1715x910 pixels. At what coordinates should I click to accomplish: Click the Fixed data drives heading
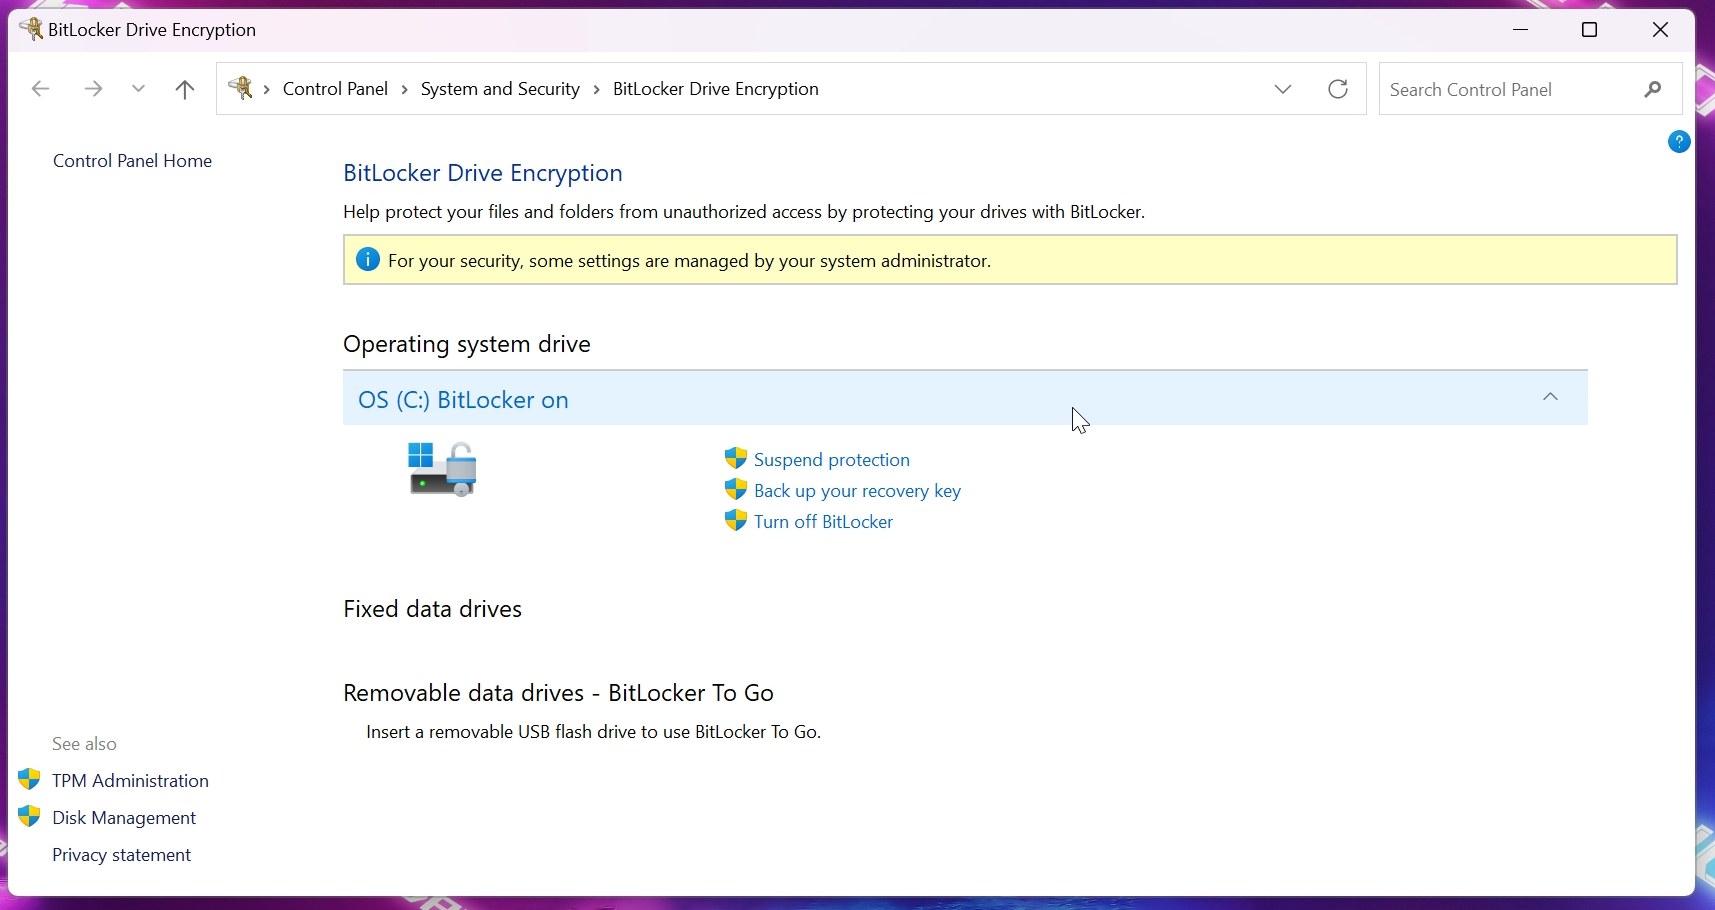click(432, 609)
